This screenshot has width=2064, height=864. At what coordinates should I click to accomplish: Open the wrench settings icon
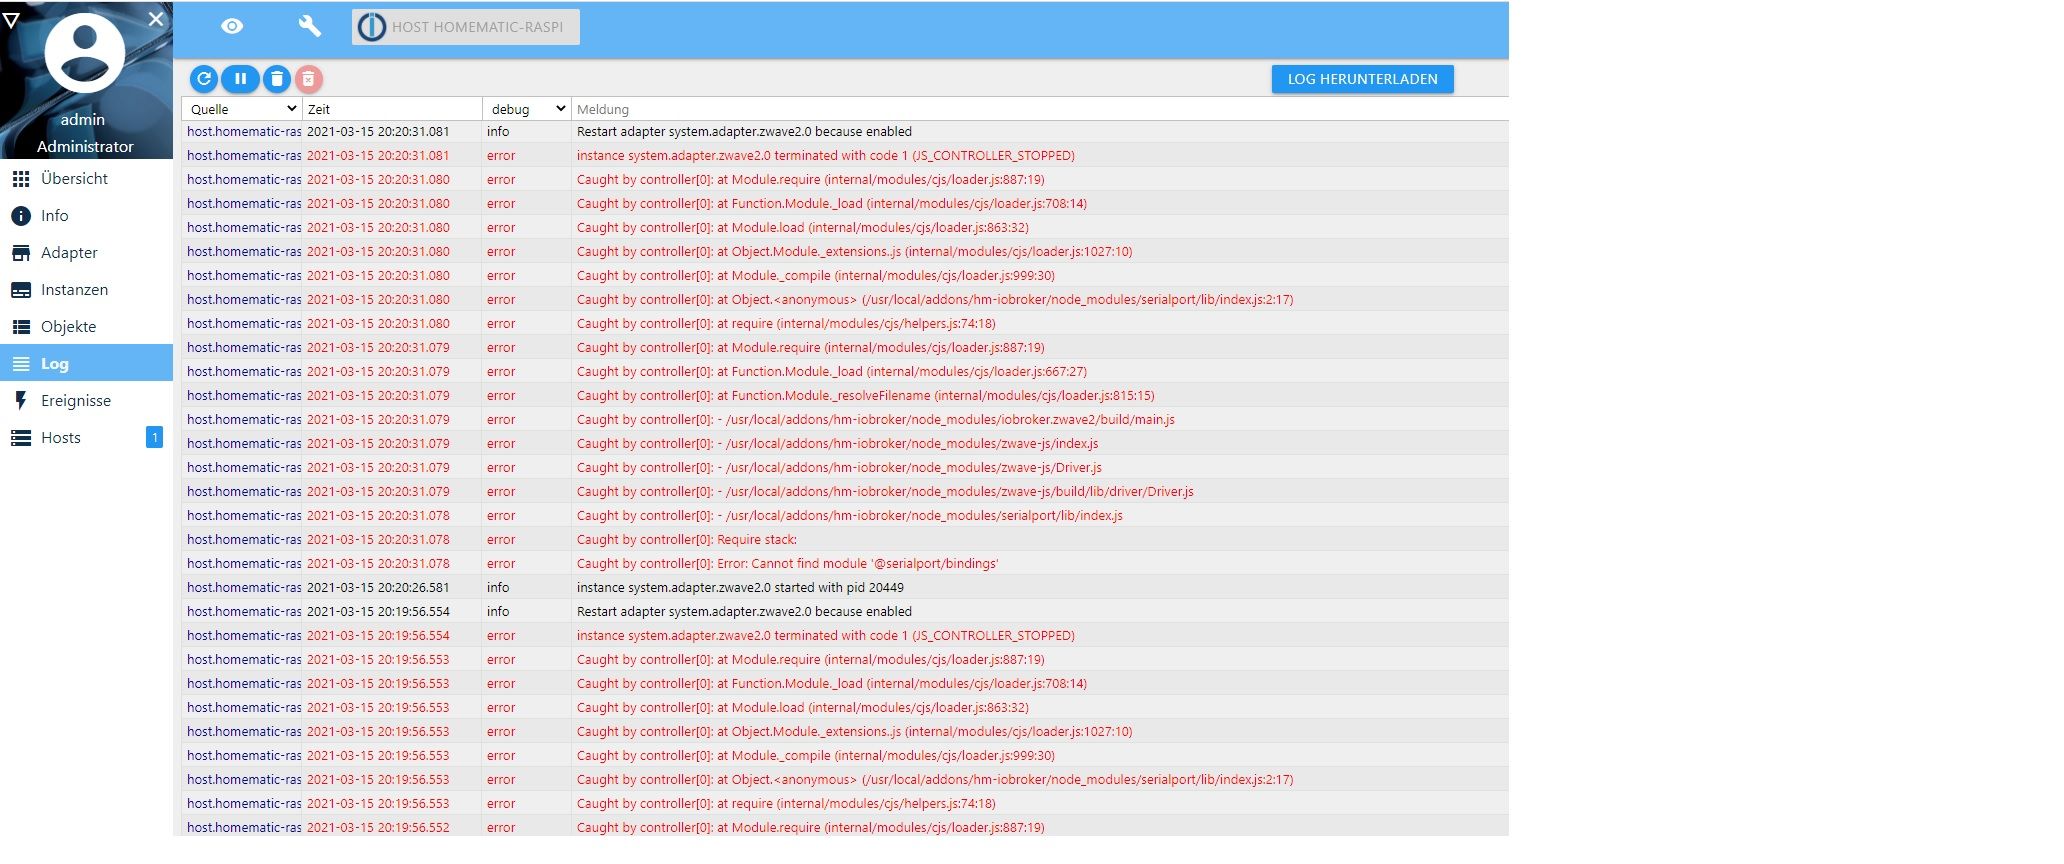point(310,27)
